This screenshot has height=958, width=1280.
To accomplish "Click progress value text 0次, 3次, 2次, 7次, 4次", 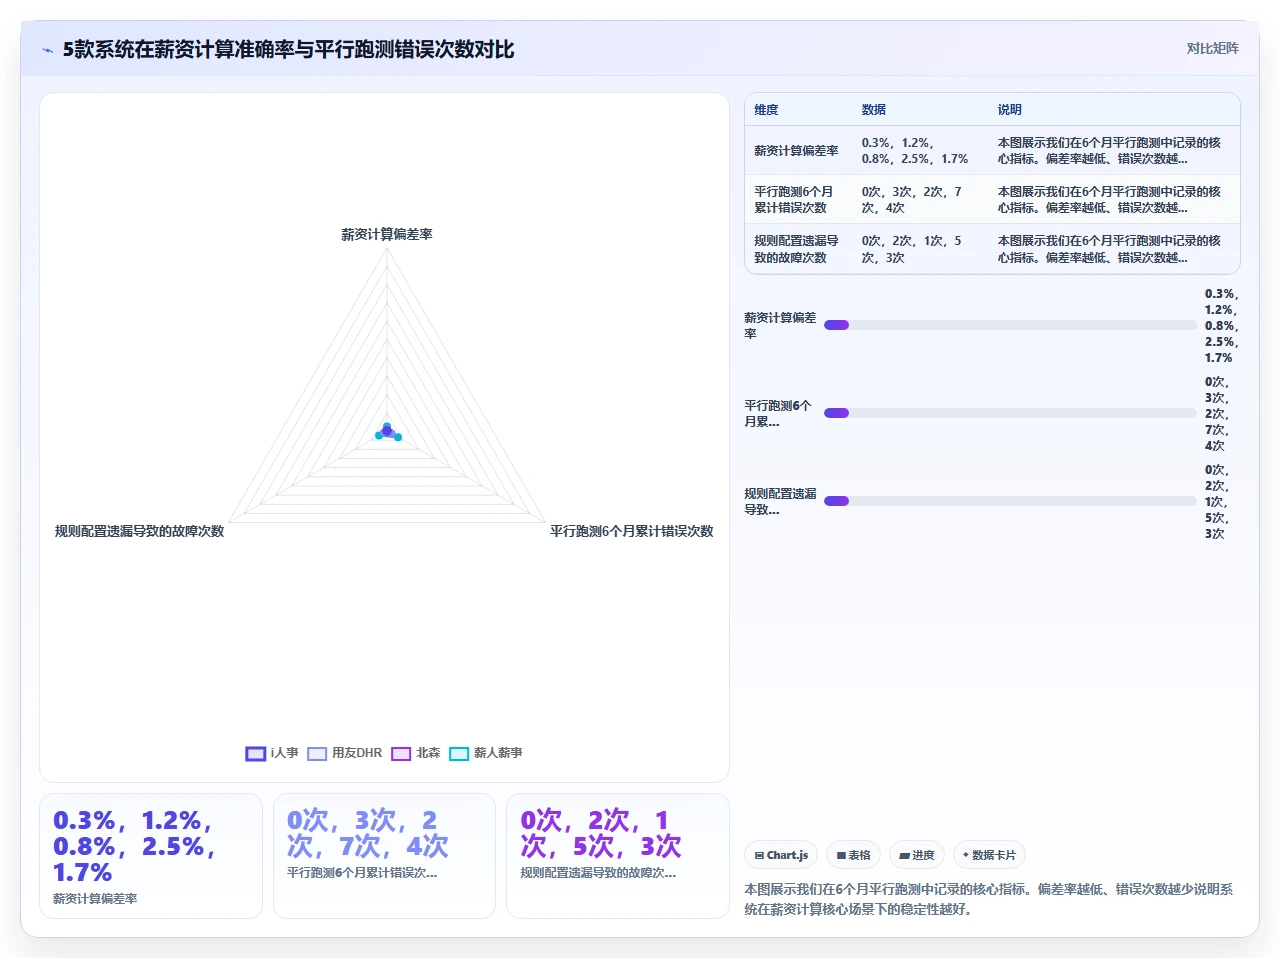I will [x=1216, y=414].
